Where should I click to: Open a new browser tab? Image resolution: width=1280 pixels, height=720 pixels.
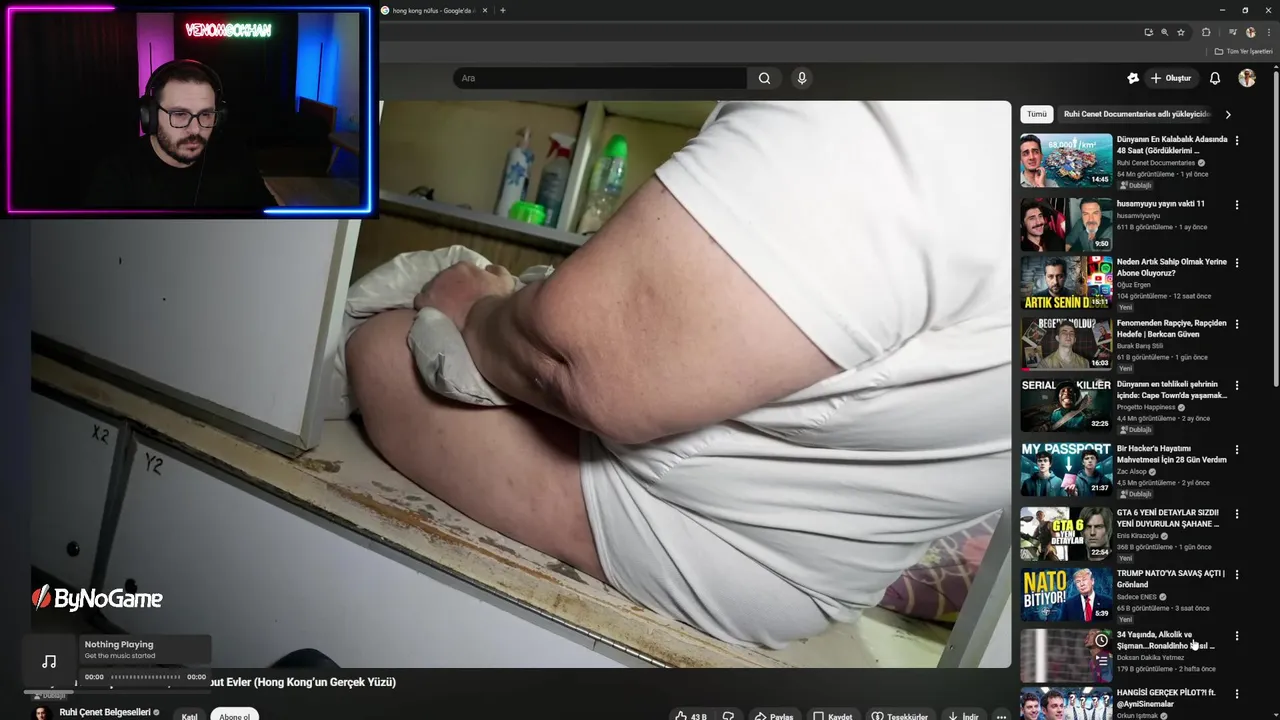502,10
